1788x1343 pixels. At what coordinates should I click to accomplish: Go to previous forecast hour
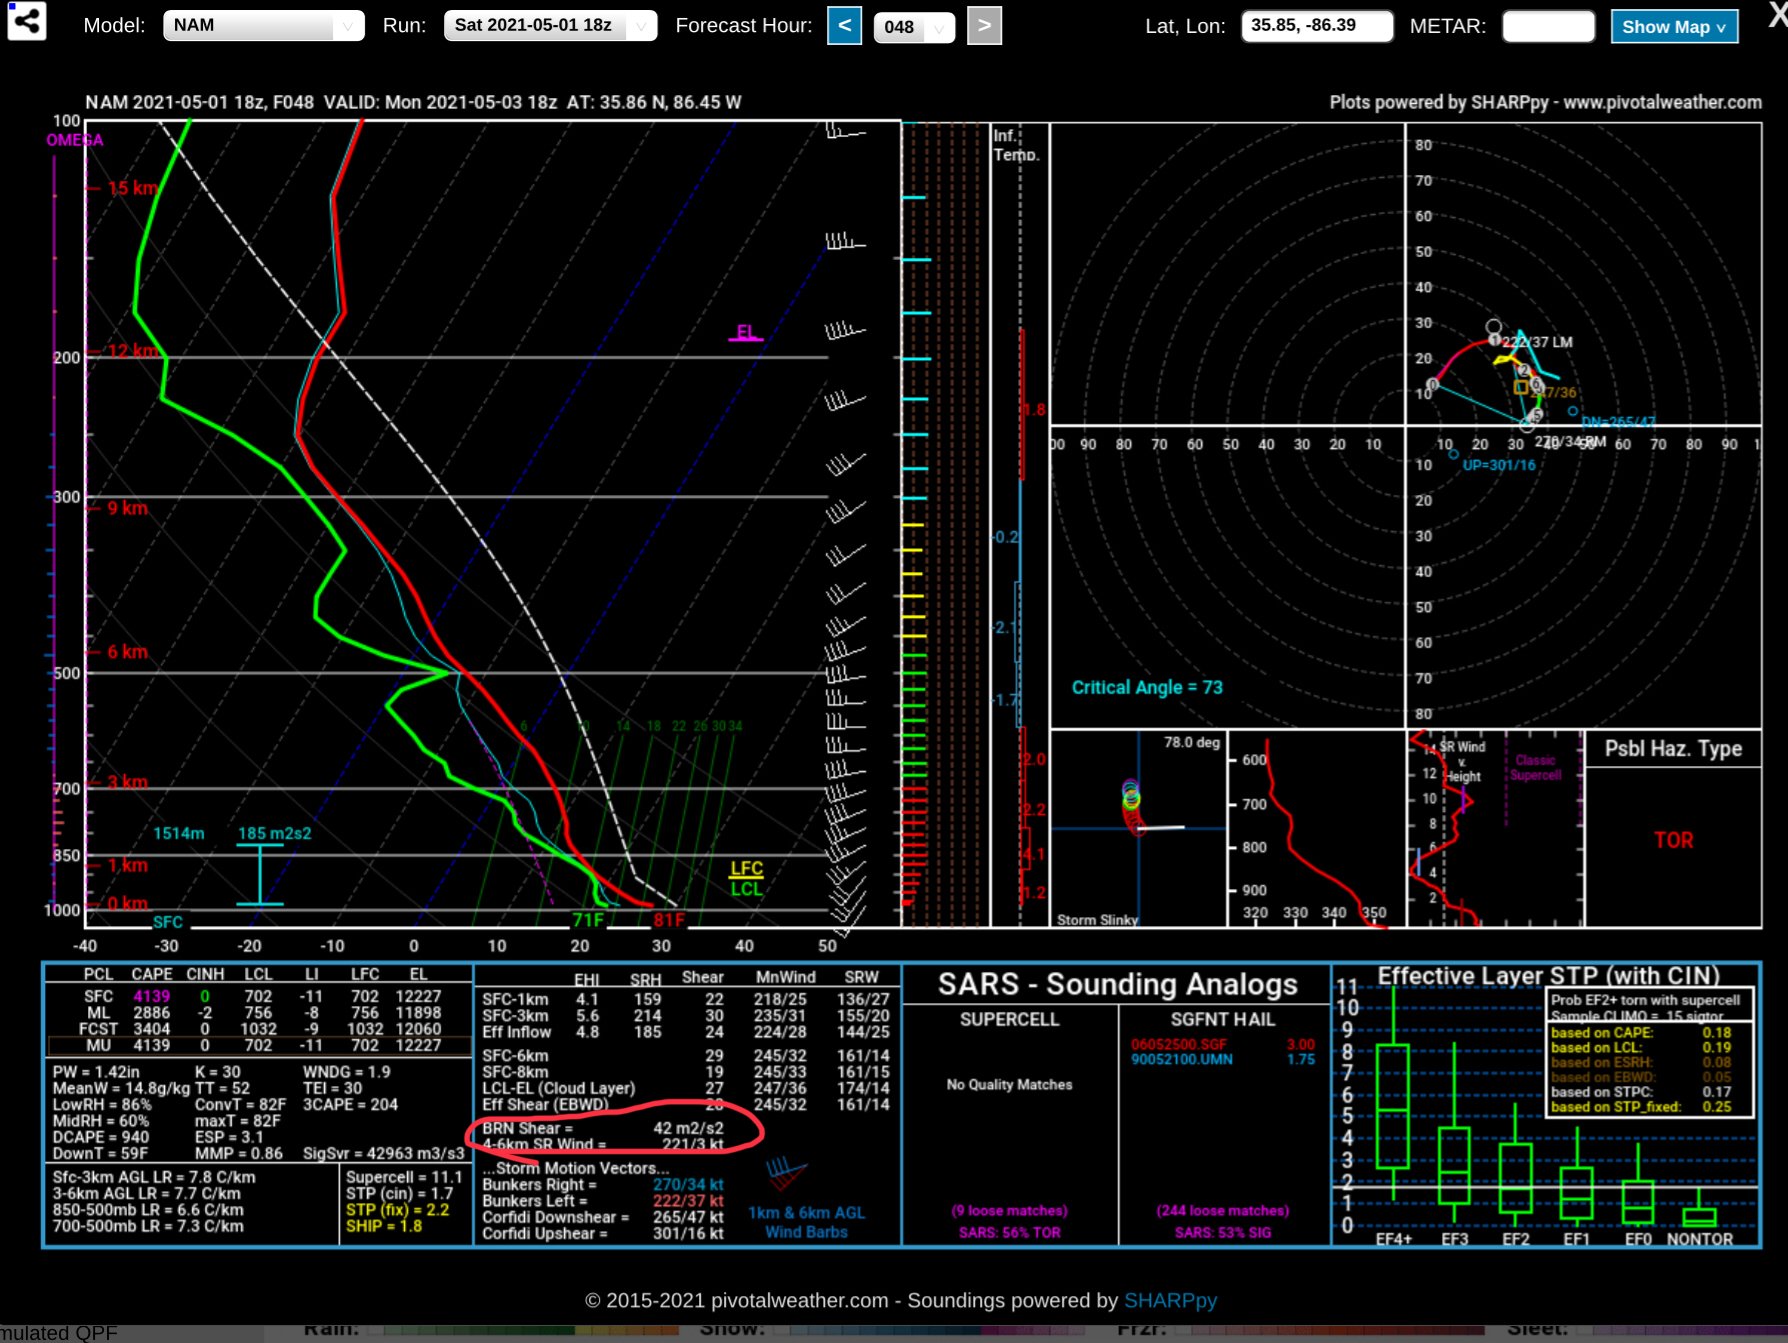coord(844,25)
